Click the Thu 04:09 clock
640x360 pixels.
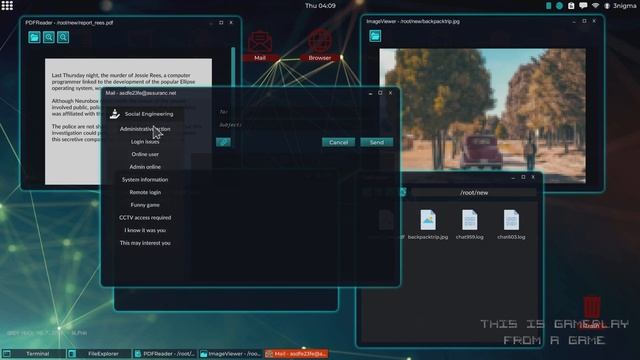tap(320, 6)
